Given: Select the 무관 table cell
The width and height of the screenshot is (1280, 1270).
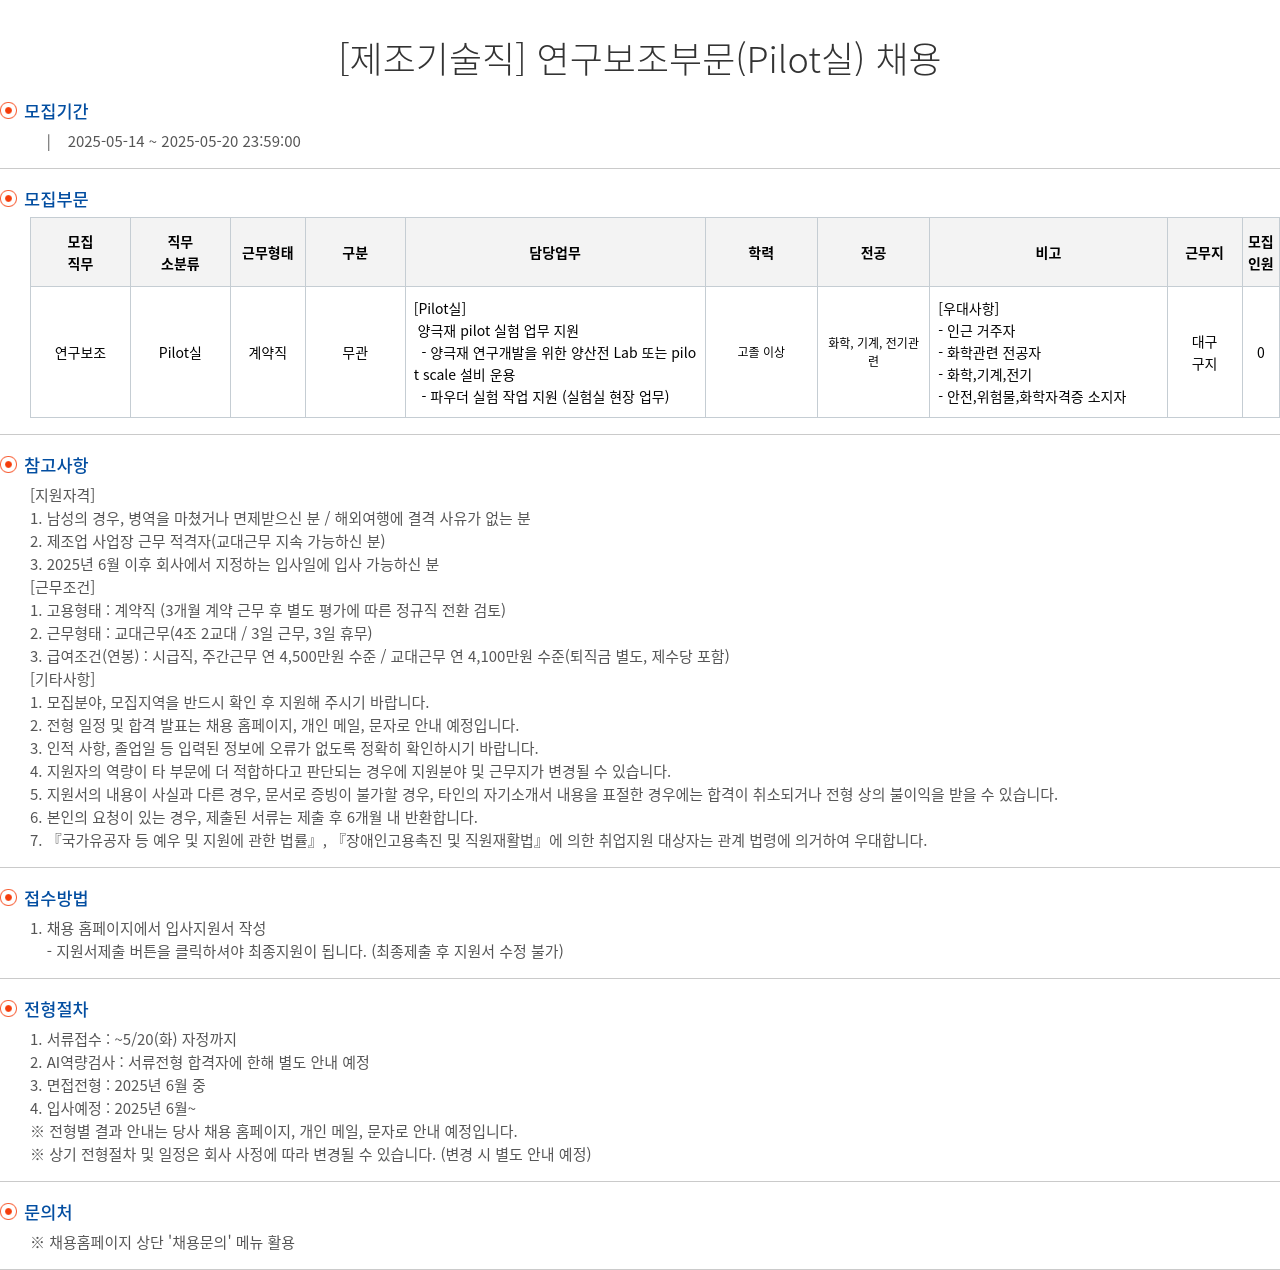Looking at the screenshot, I should (x=355, y=352).
